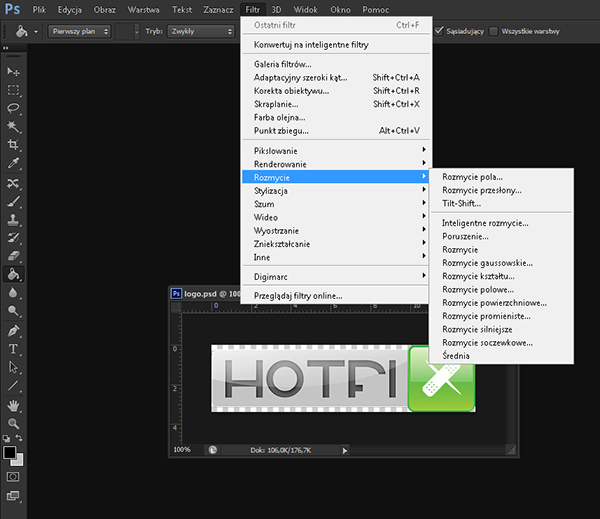Choose Rozmycie promieniste option

pos(501,316)
